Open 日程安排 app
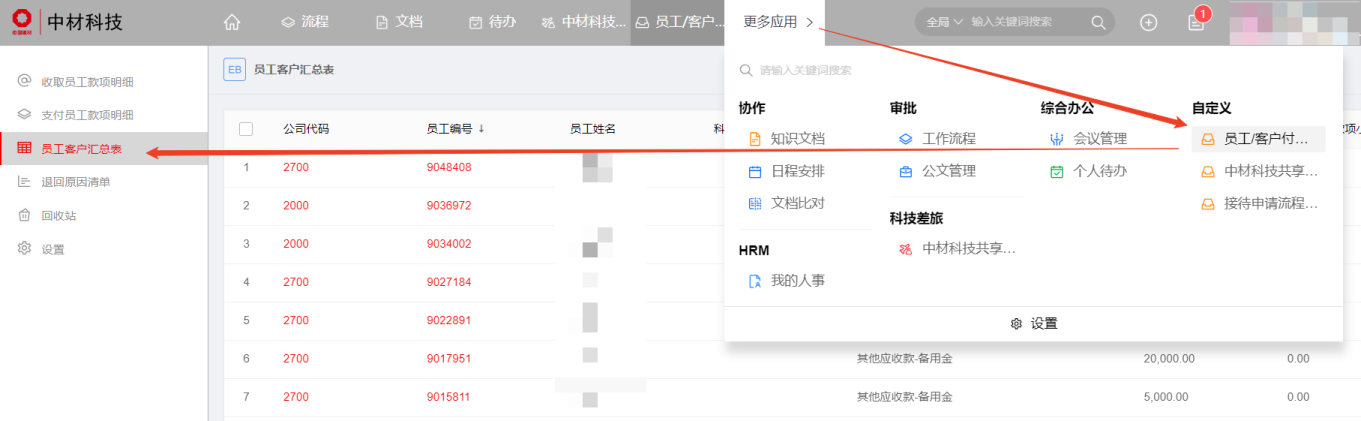The height and width of the screenshot is (421, 1361). 787,171
